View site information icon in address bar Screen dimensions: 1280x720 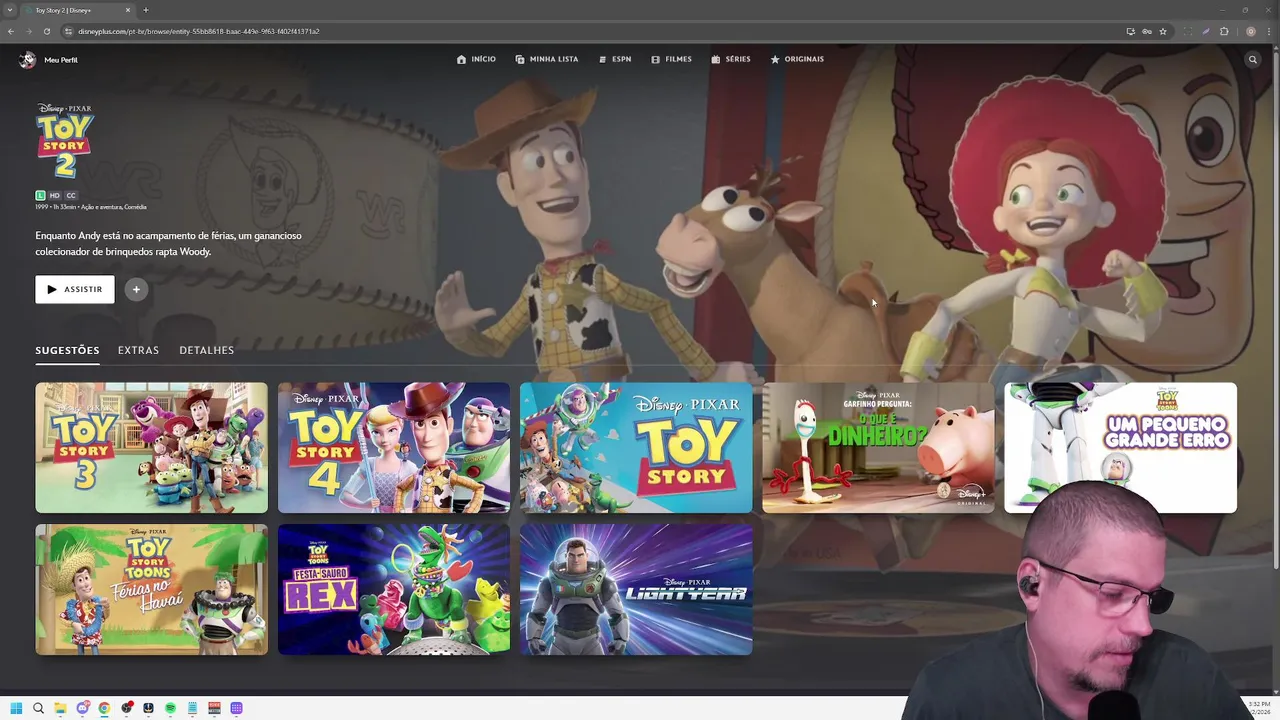tap(69, 31)
